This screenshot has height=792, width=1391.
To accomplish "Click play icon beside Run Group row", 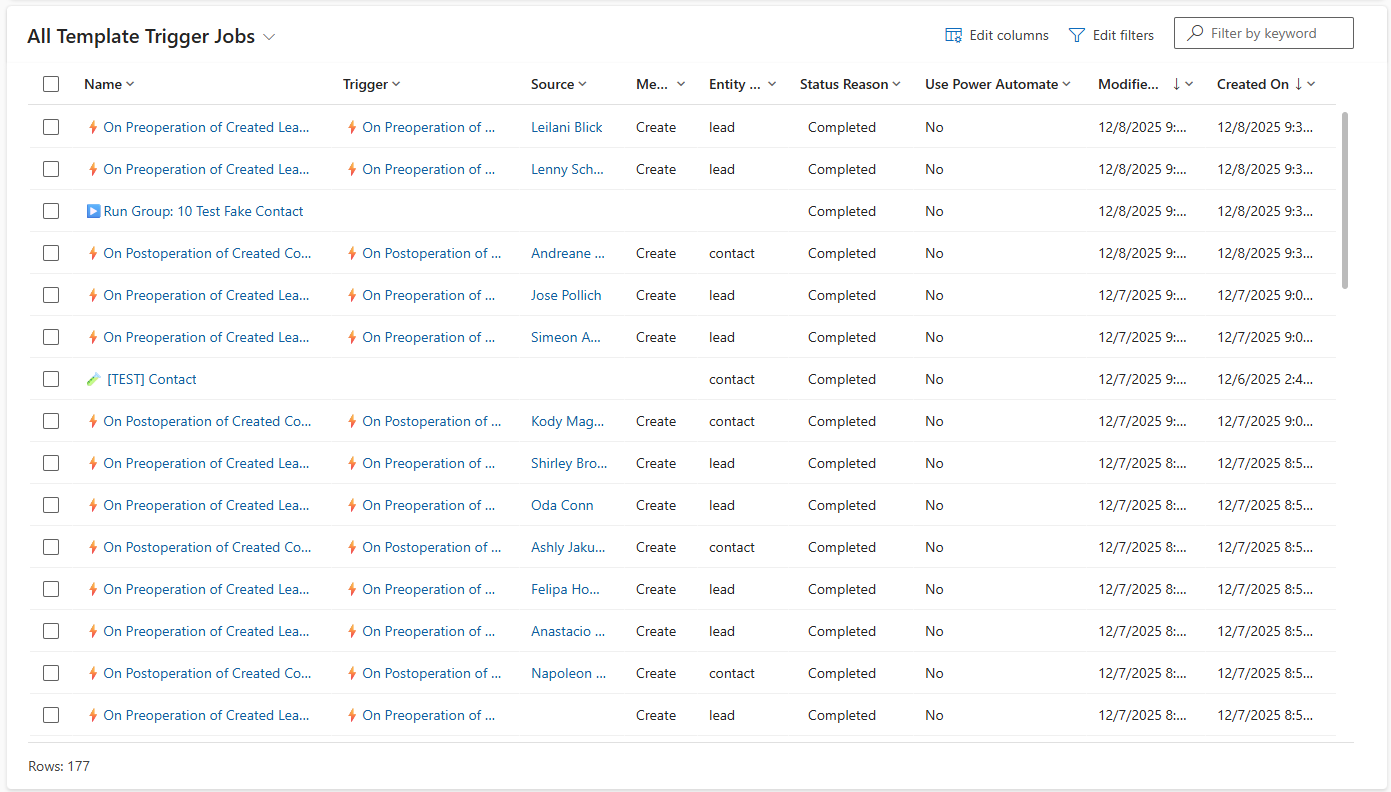I will point(93,211).
